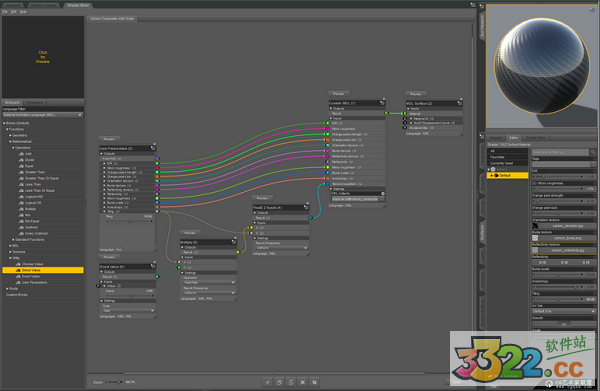Viewport: 600px width, 391px height.
Task: Open the Edit menu
Action: 14,12
